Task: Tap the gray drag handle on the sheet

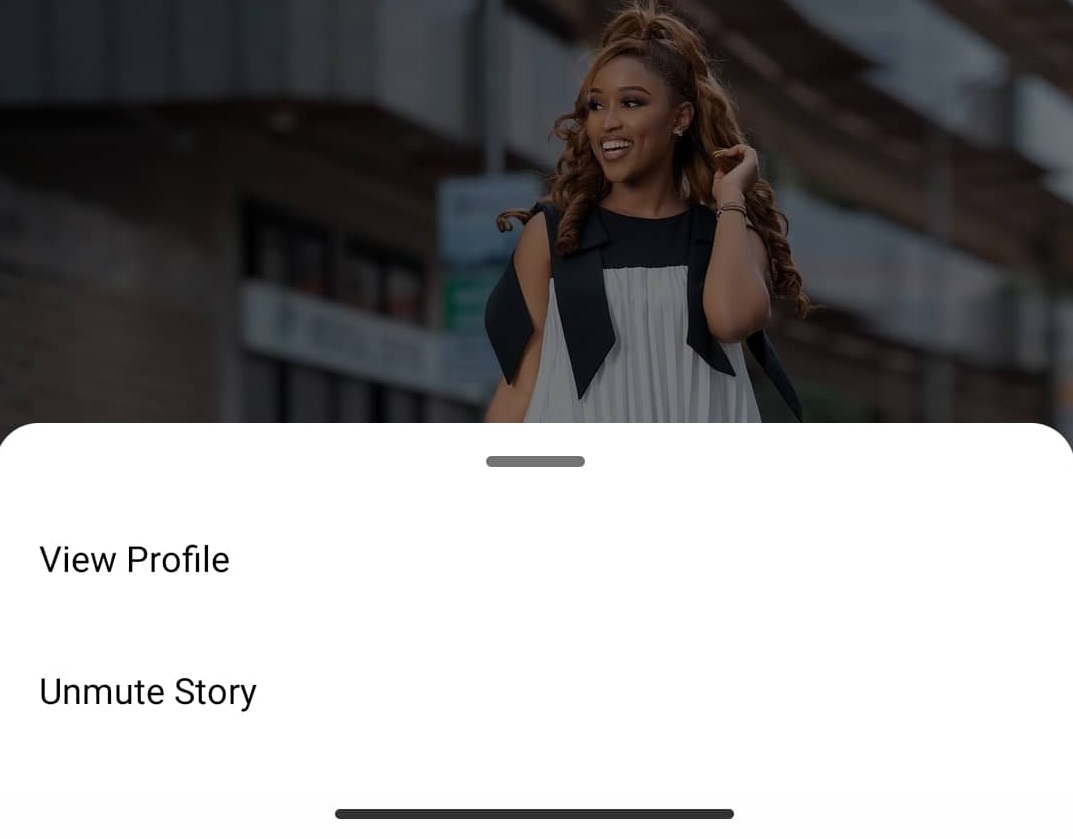Action: [x=535, y=461]
